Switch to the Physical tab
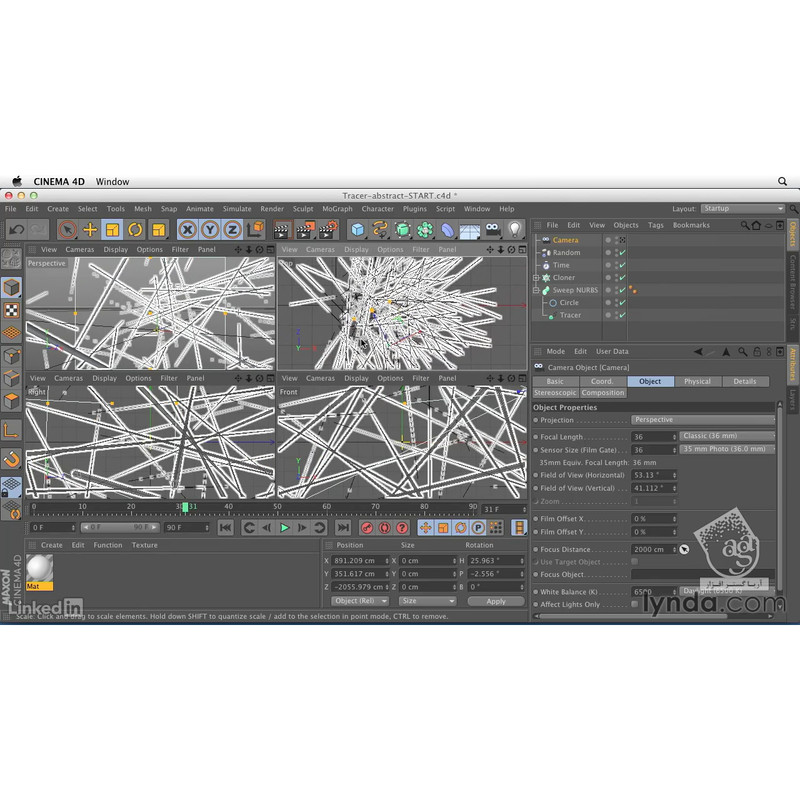Screen dimensions: 800x800 click(x=697, y=382)
